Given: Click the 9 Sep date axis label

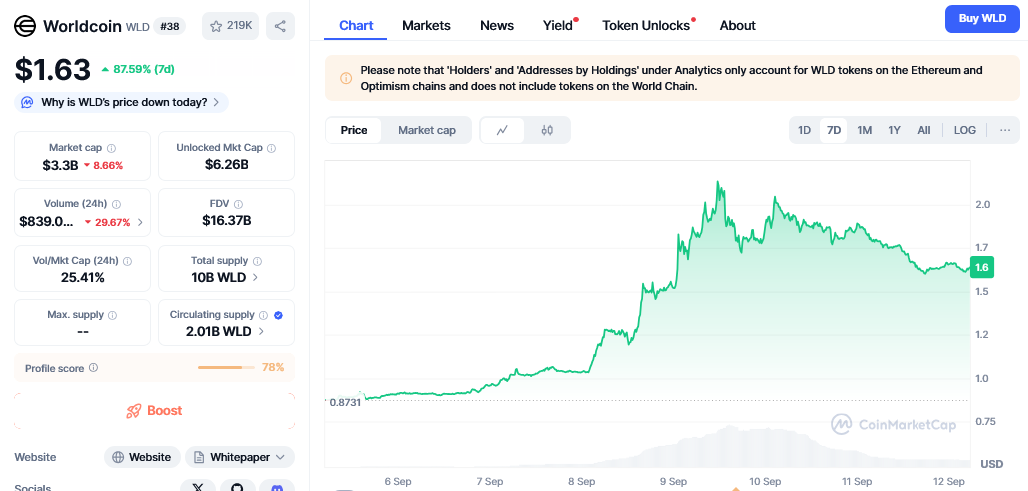Looking at the screenshot, I should [x=673, y=481].
